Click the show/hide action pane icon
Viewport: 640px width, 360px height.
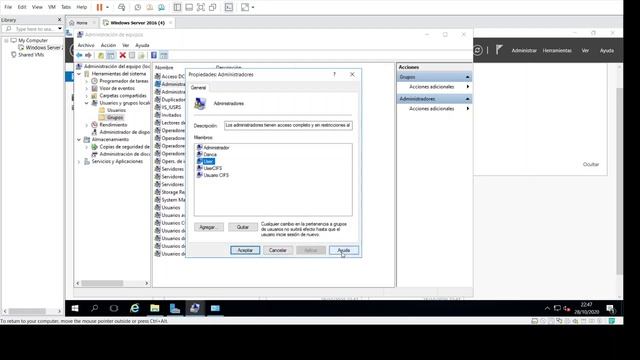[164, 55]
